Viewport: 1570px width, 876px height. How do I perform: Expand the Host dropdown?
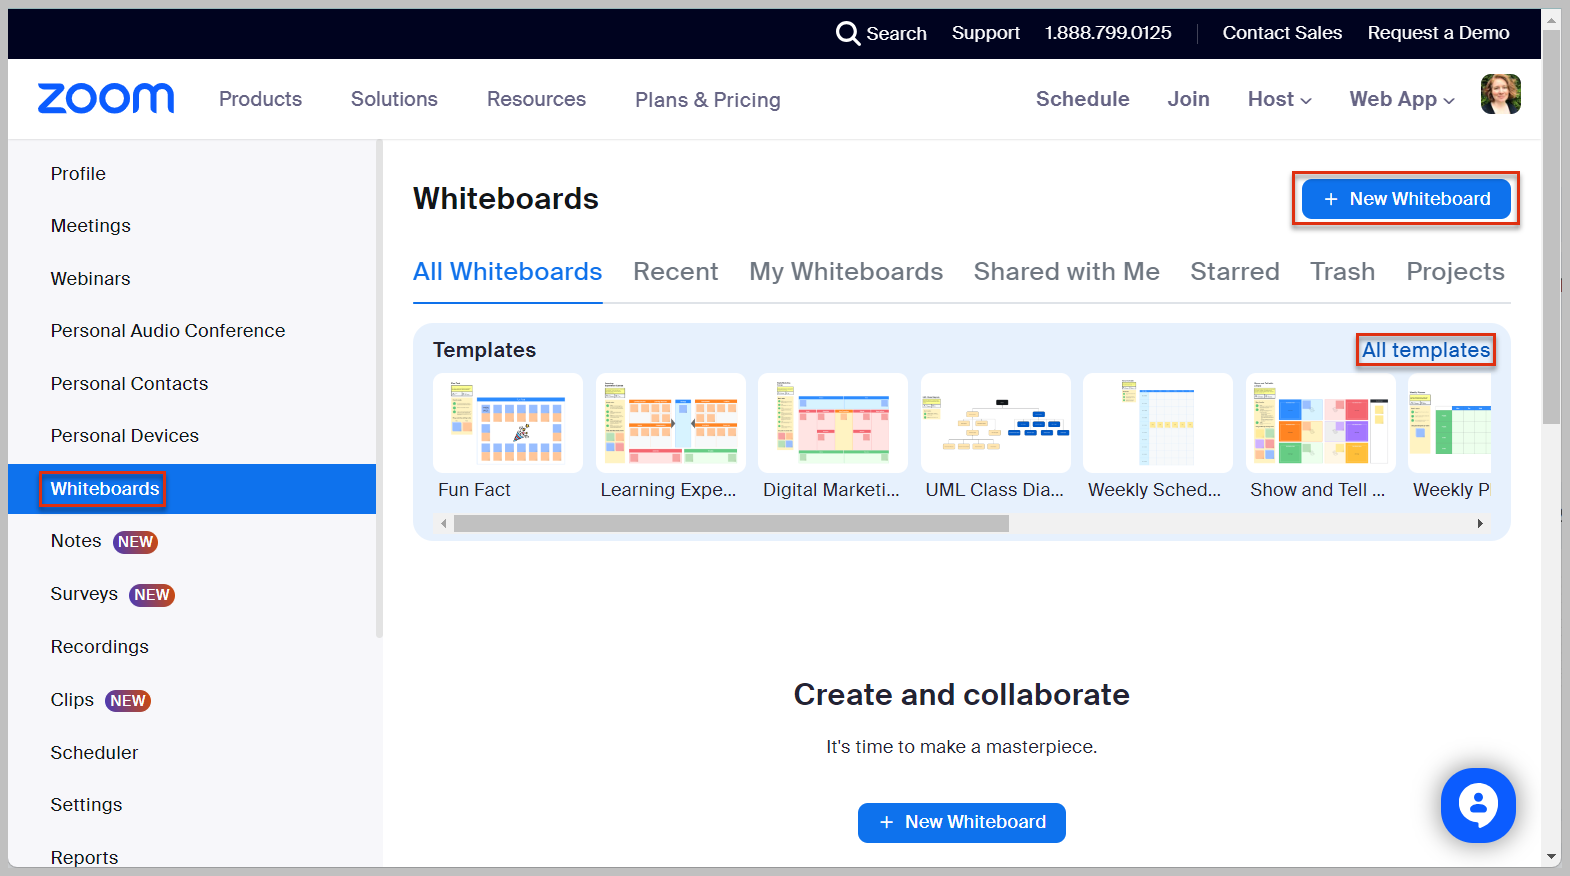[x=1279, y=99]
